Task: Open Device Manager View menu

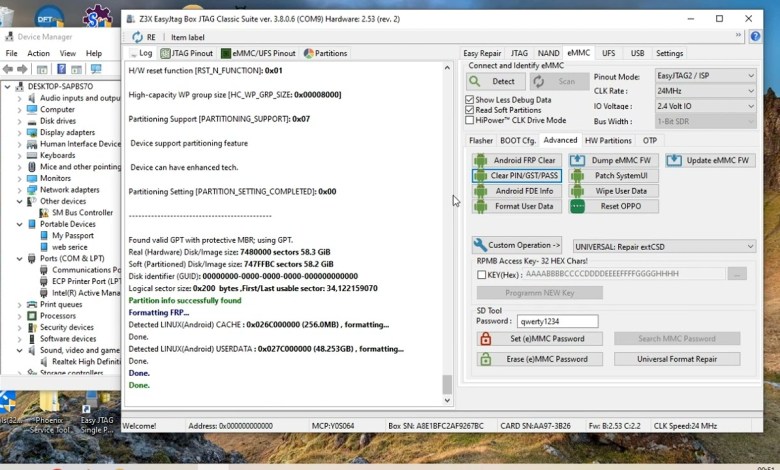Action: point(68,53)
